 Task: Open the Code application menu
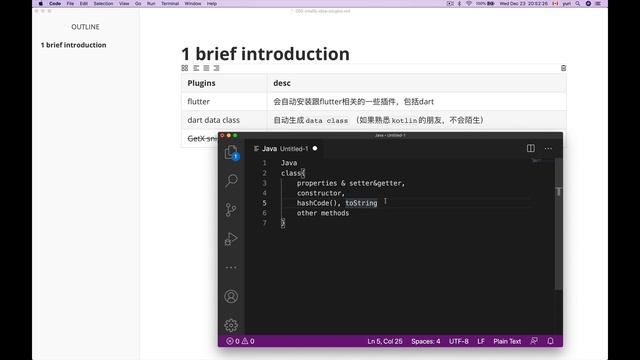tap(55, 3)
